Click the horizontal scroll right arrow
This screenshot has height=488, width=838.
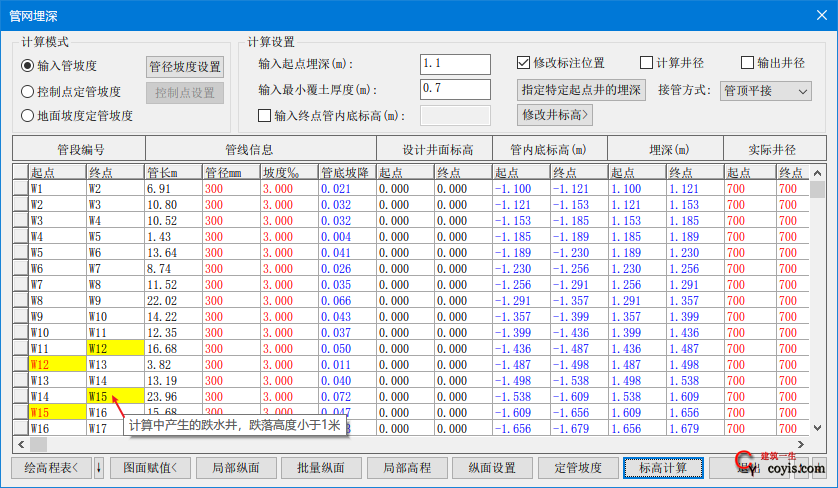[x=801, y=444]
